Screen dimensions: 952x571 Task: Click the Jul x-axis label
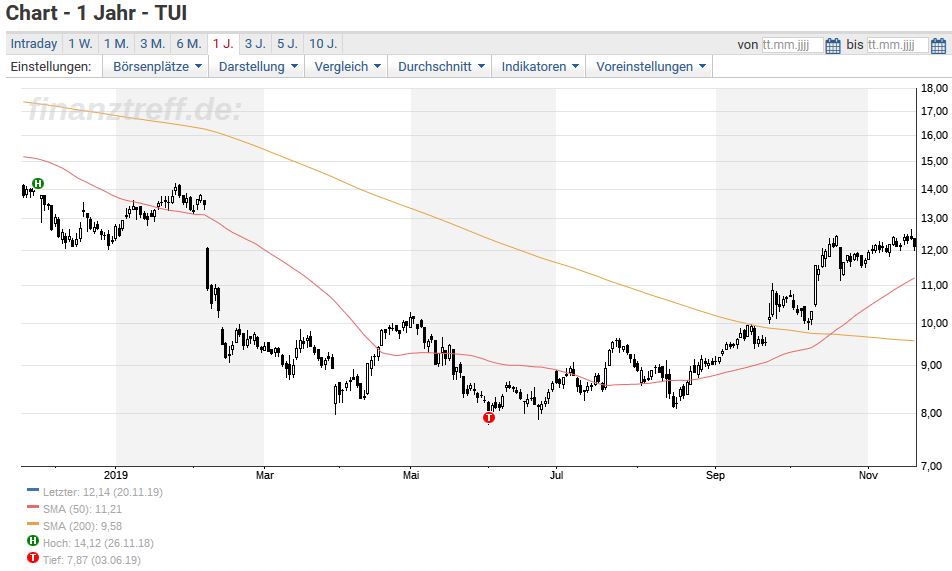click(556, 476)
